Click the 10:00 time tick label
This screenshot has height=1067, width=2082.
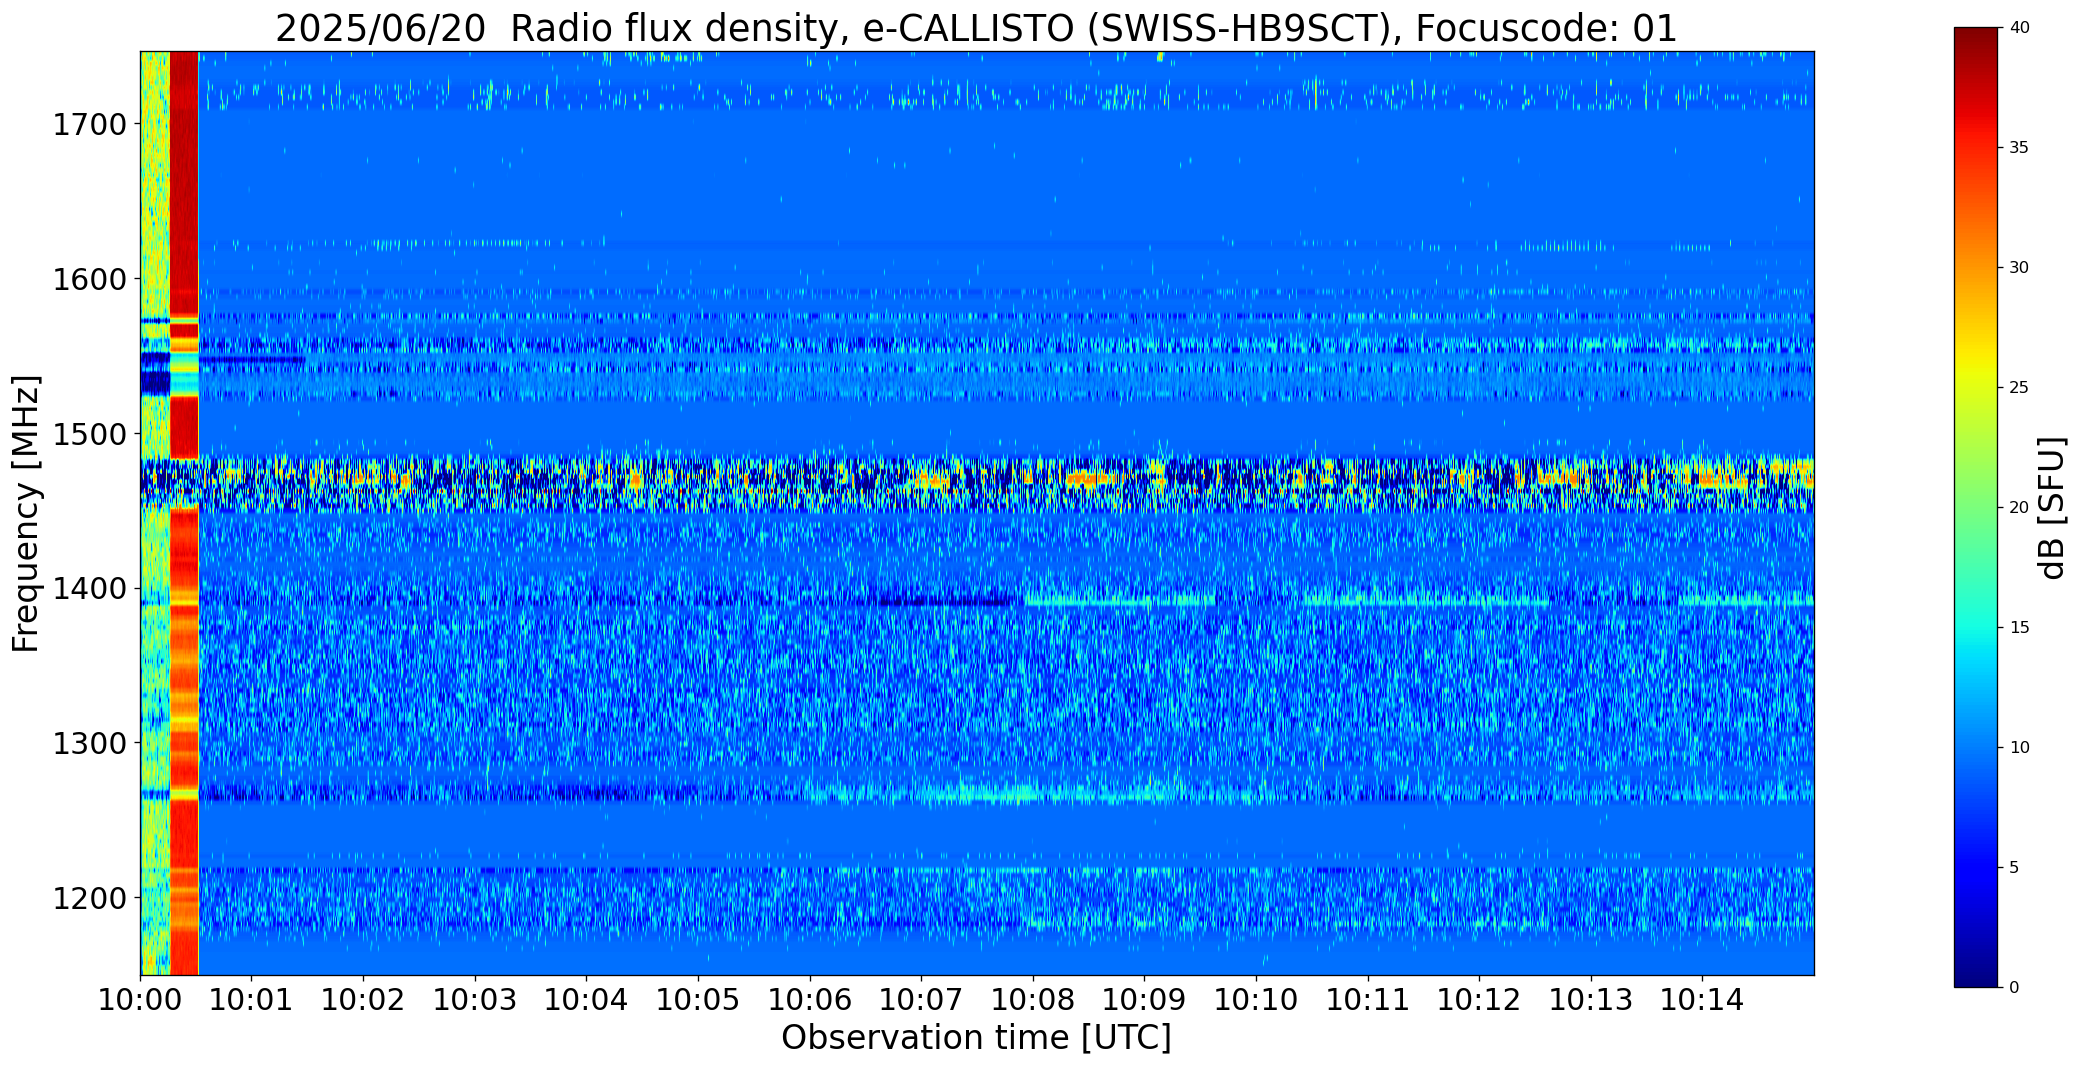pyautogui.click(x=140, y=1000)
